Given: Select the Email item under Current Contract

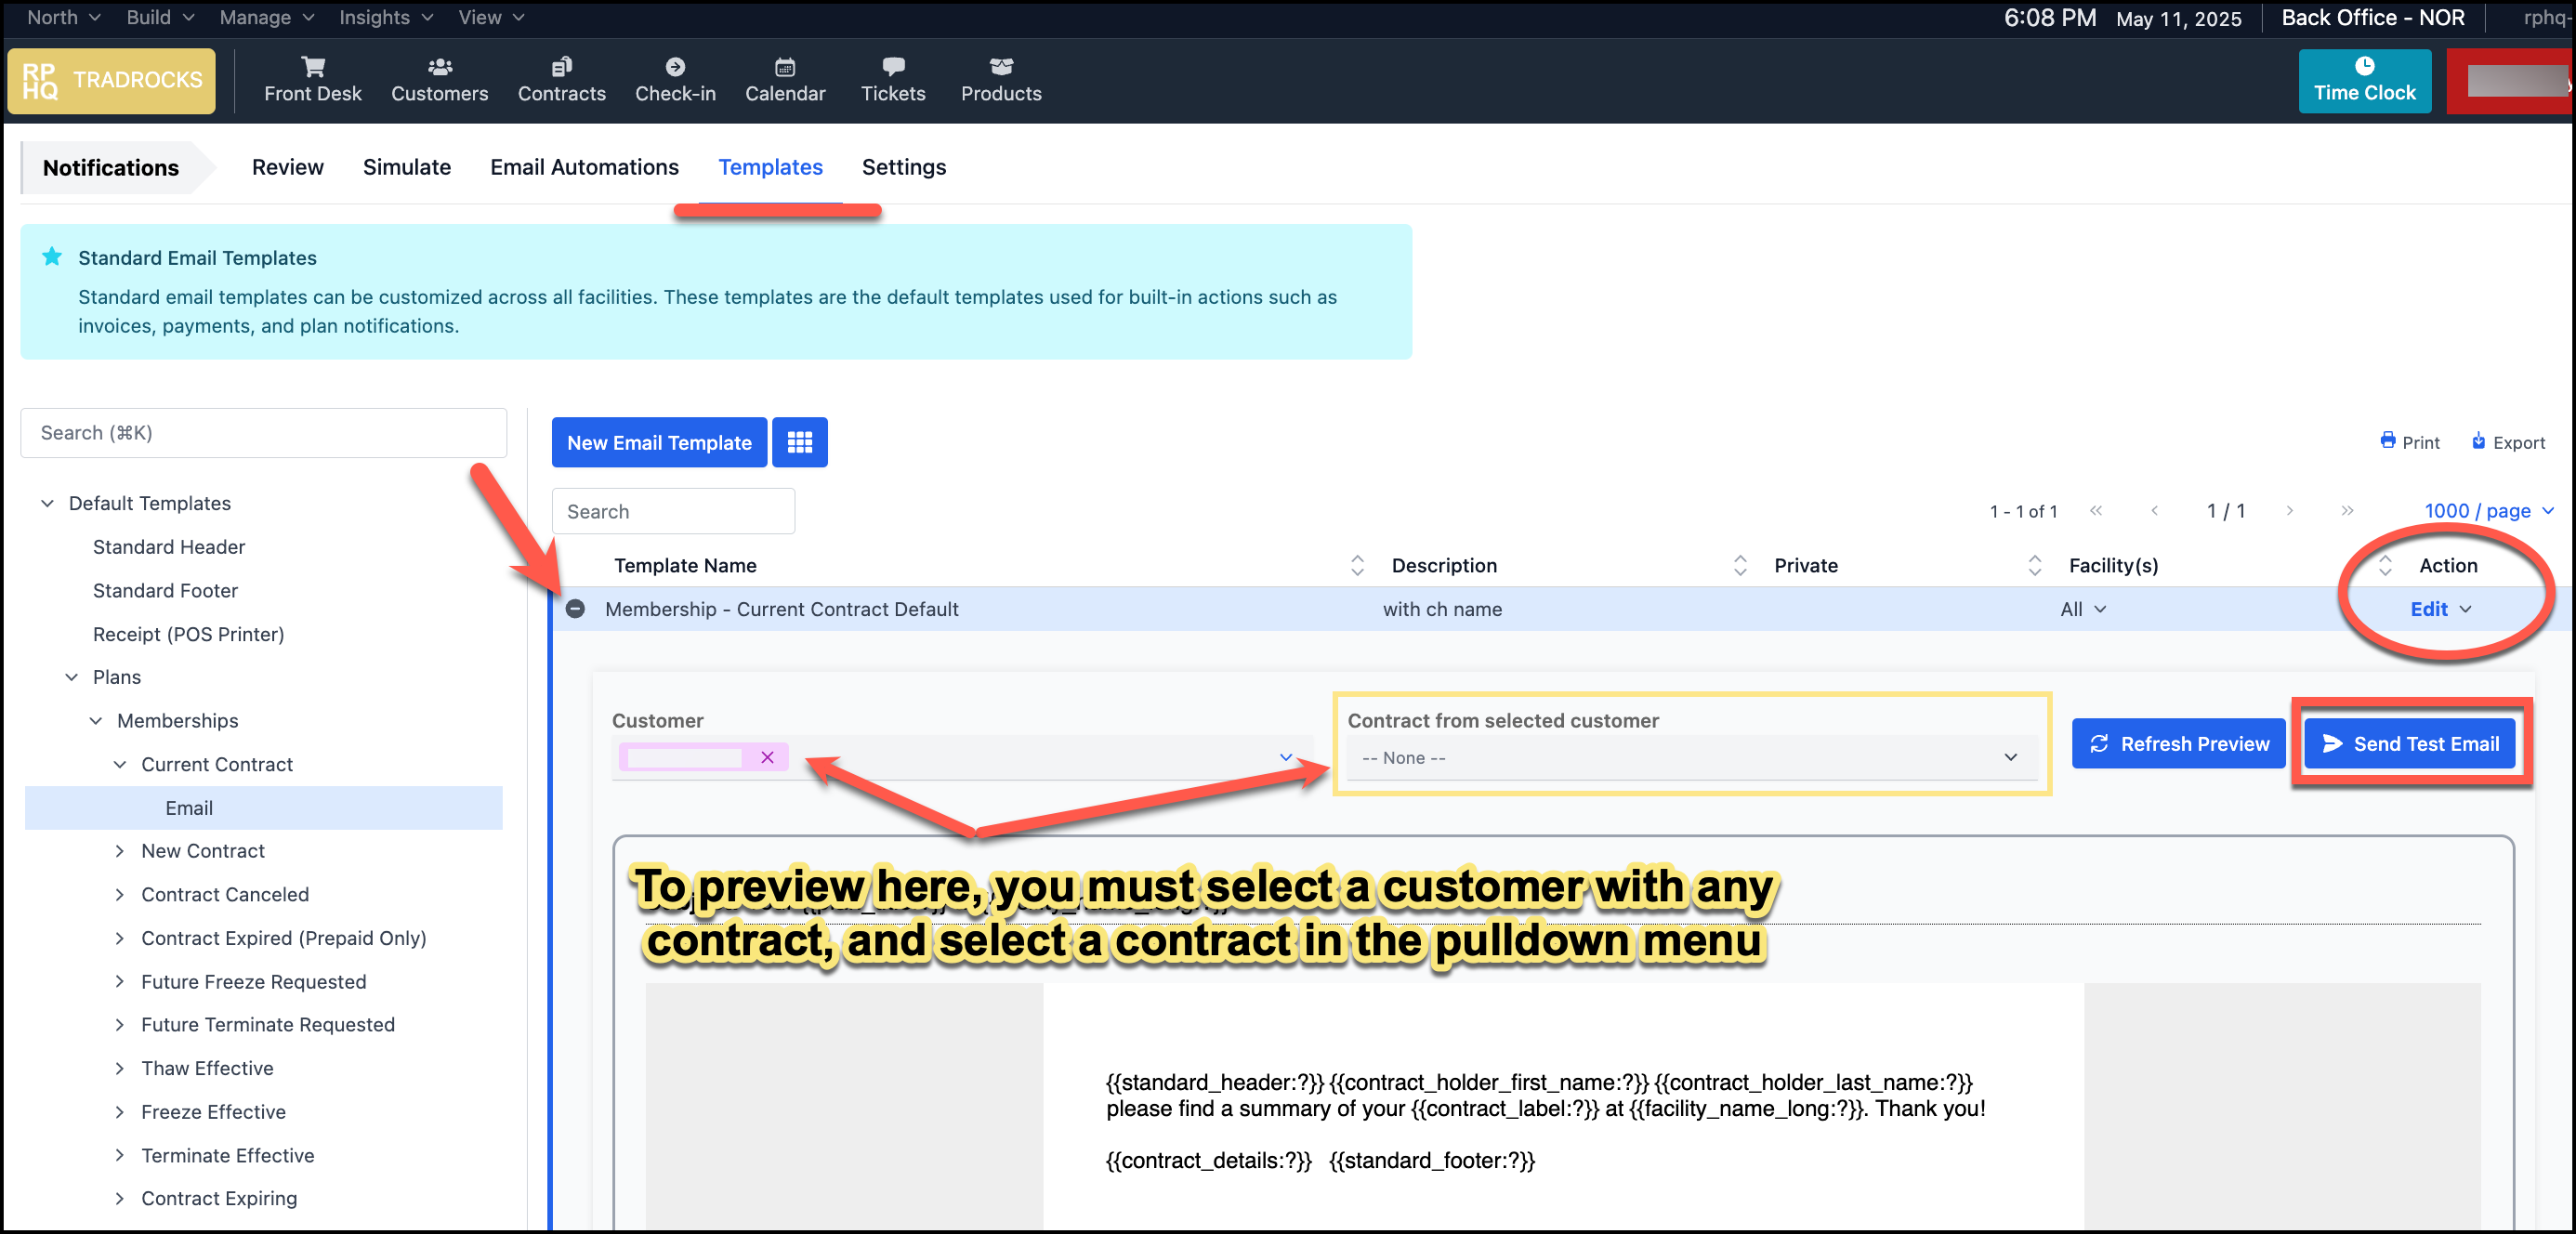Looking at the screenshot, I should tap(263, 808).
